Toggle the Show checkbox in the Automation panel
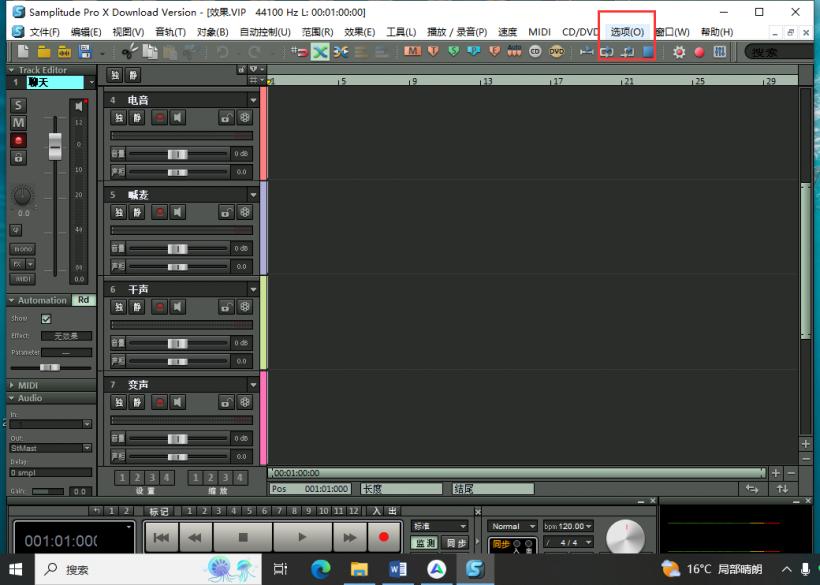Screen dimensions: 820x585 [45, 318]
